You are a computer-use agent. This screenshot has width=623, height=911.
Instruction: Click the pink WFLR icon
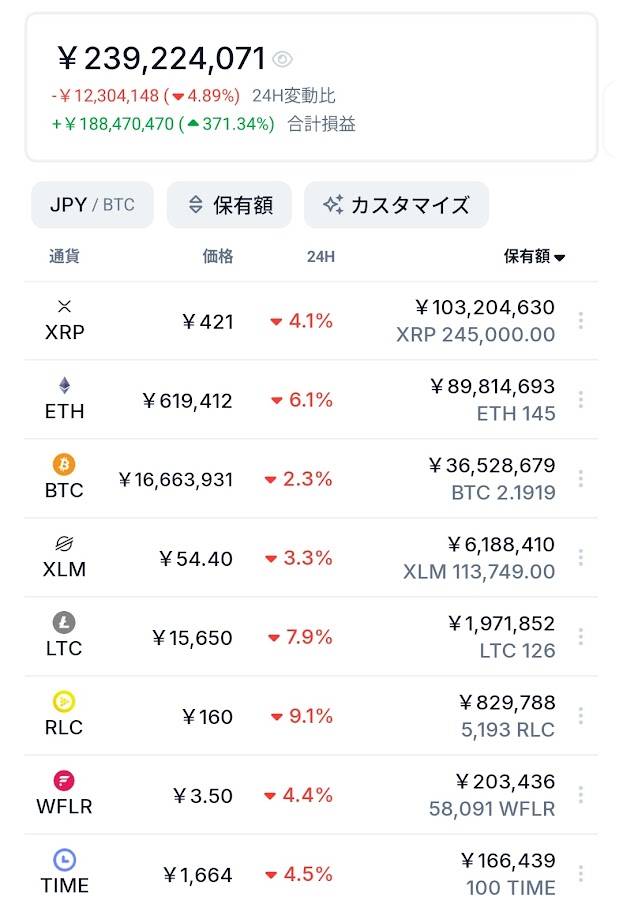point(65,780)
